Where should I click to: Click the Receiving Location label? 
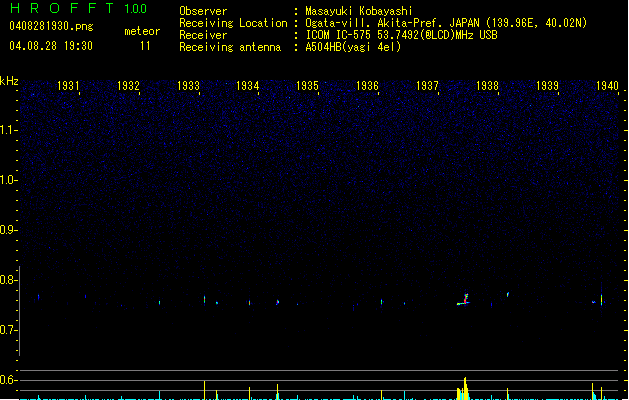[233, 23]
